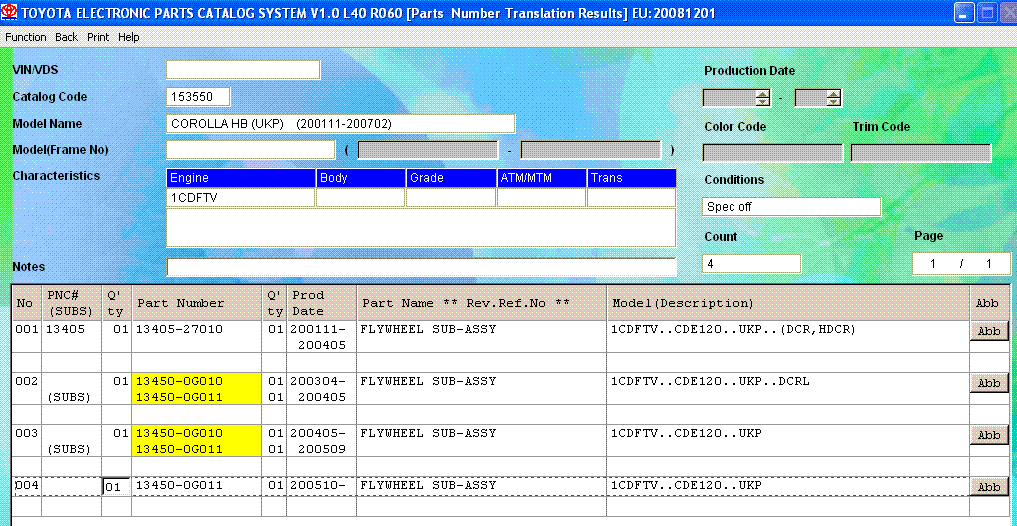This screenshot has height=526, width=1017.
Task: Click the Count field showing 4
Action: [751, 264]
